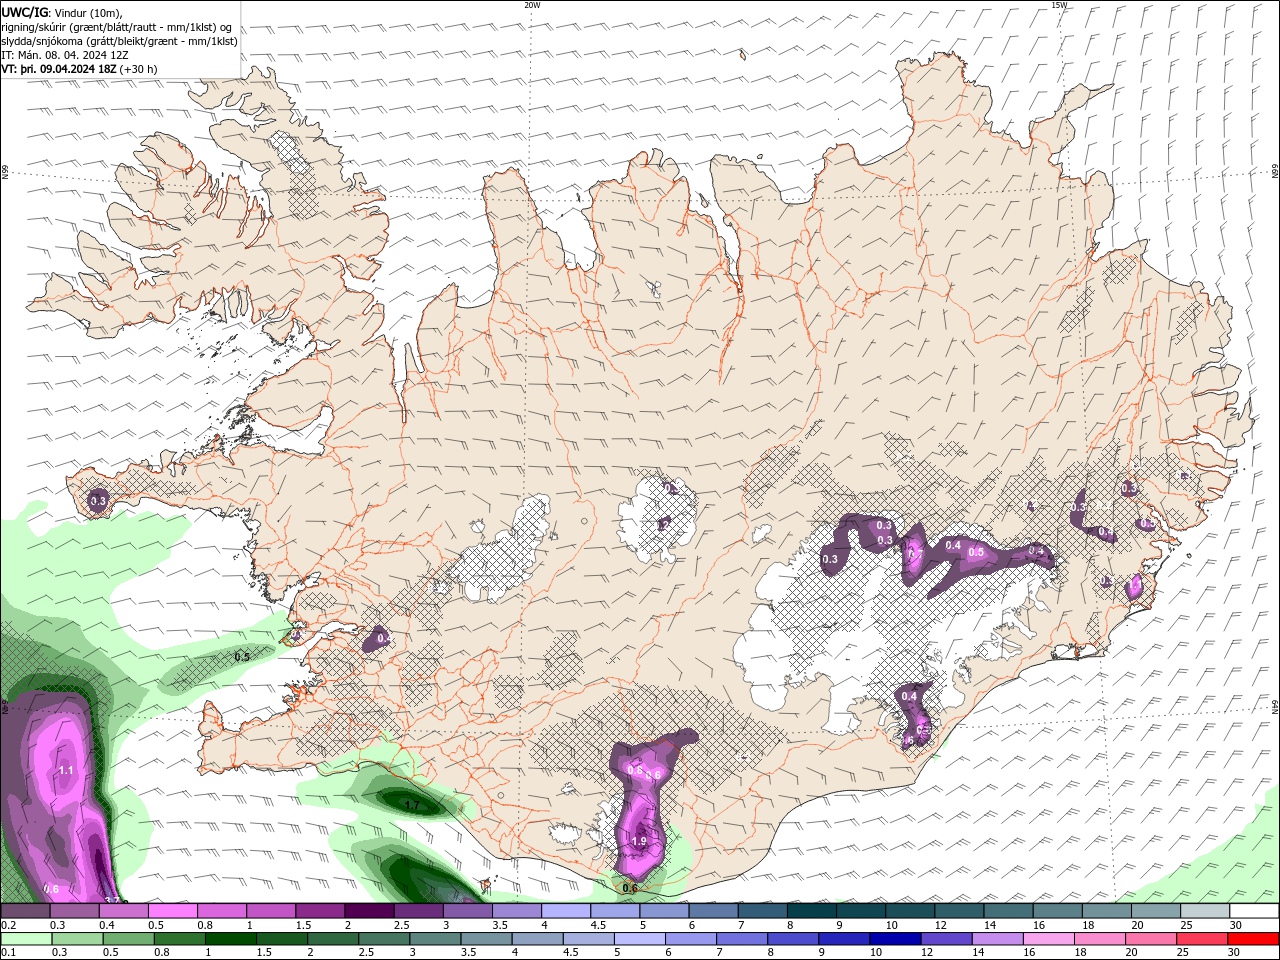
Task: Click the "0.3" value on the Snæfellsnes peninsula tip
Action: (98, 501)
